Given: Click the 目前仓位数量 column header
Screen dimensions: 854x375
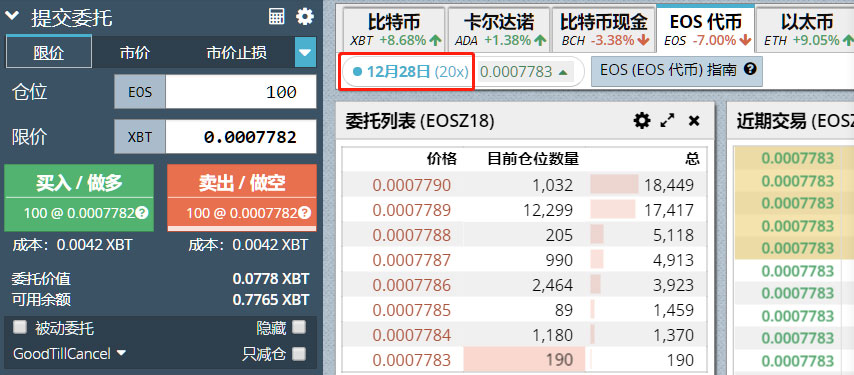Looking at the screenshot, I should coord(533,159).
